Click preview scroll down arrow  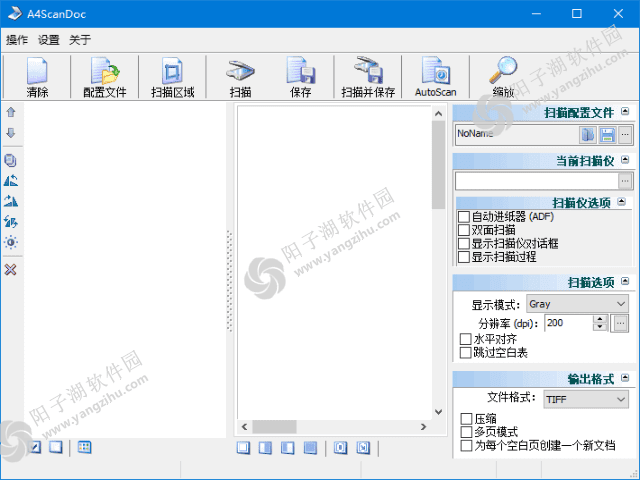[438, 412]
